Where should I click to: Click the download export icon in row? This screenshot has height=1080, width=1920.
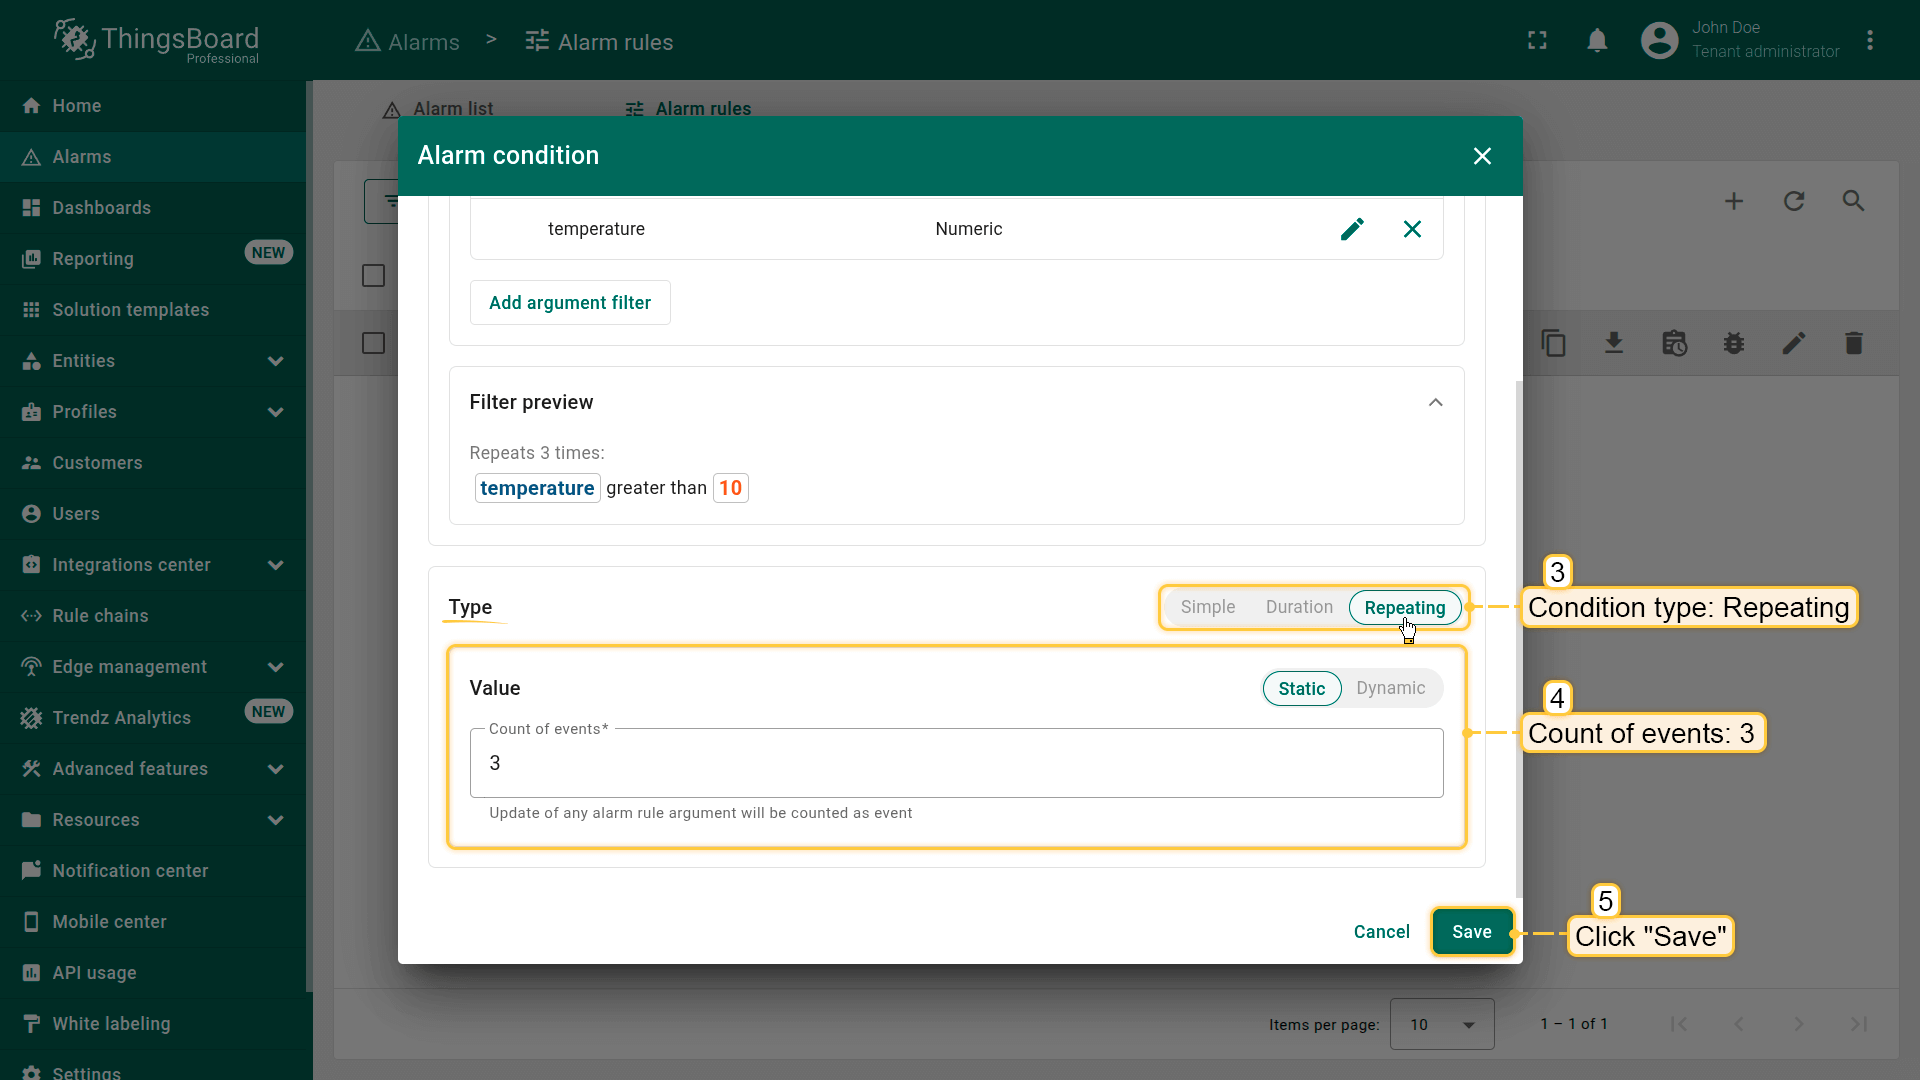pos(1613,344)
